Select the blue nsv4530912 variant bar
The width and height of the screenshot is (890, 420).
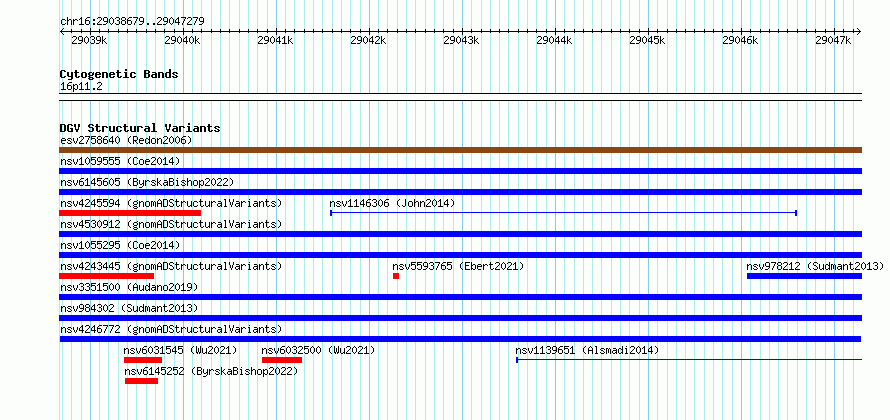[460, 234]
